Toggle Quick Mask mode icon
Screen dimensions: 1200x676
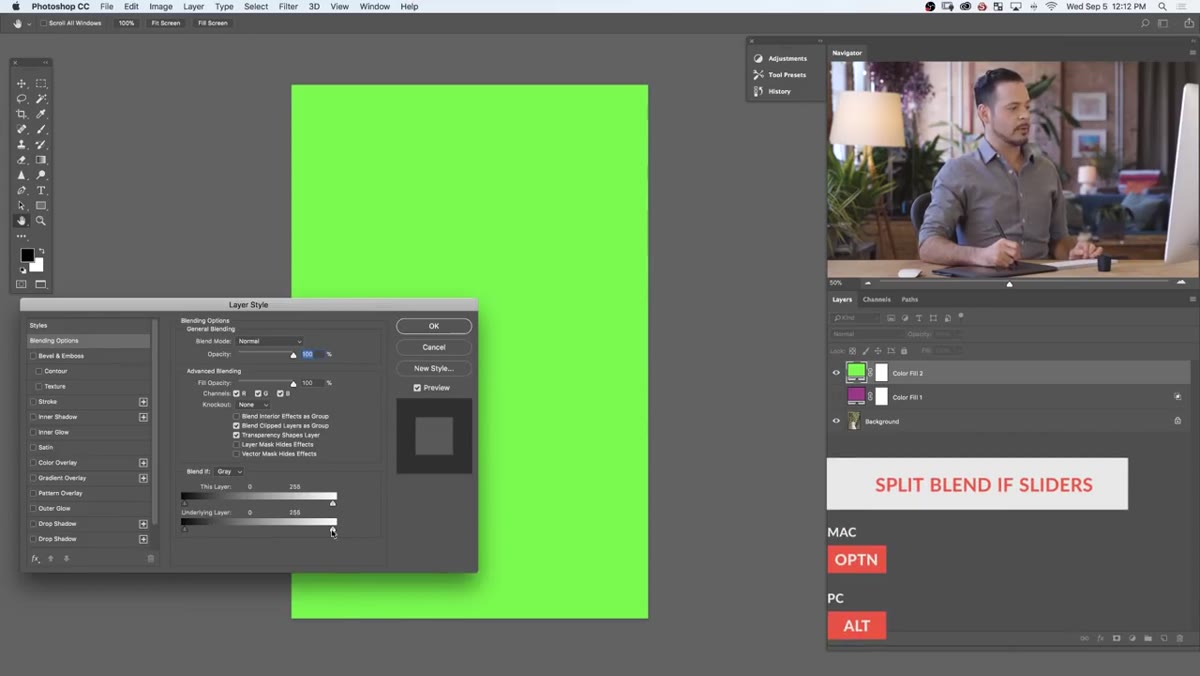click(21, 284)
